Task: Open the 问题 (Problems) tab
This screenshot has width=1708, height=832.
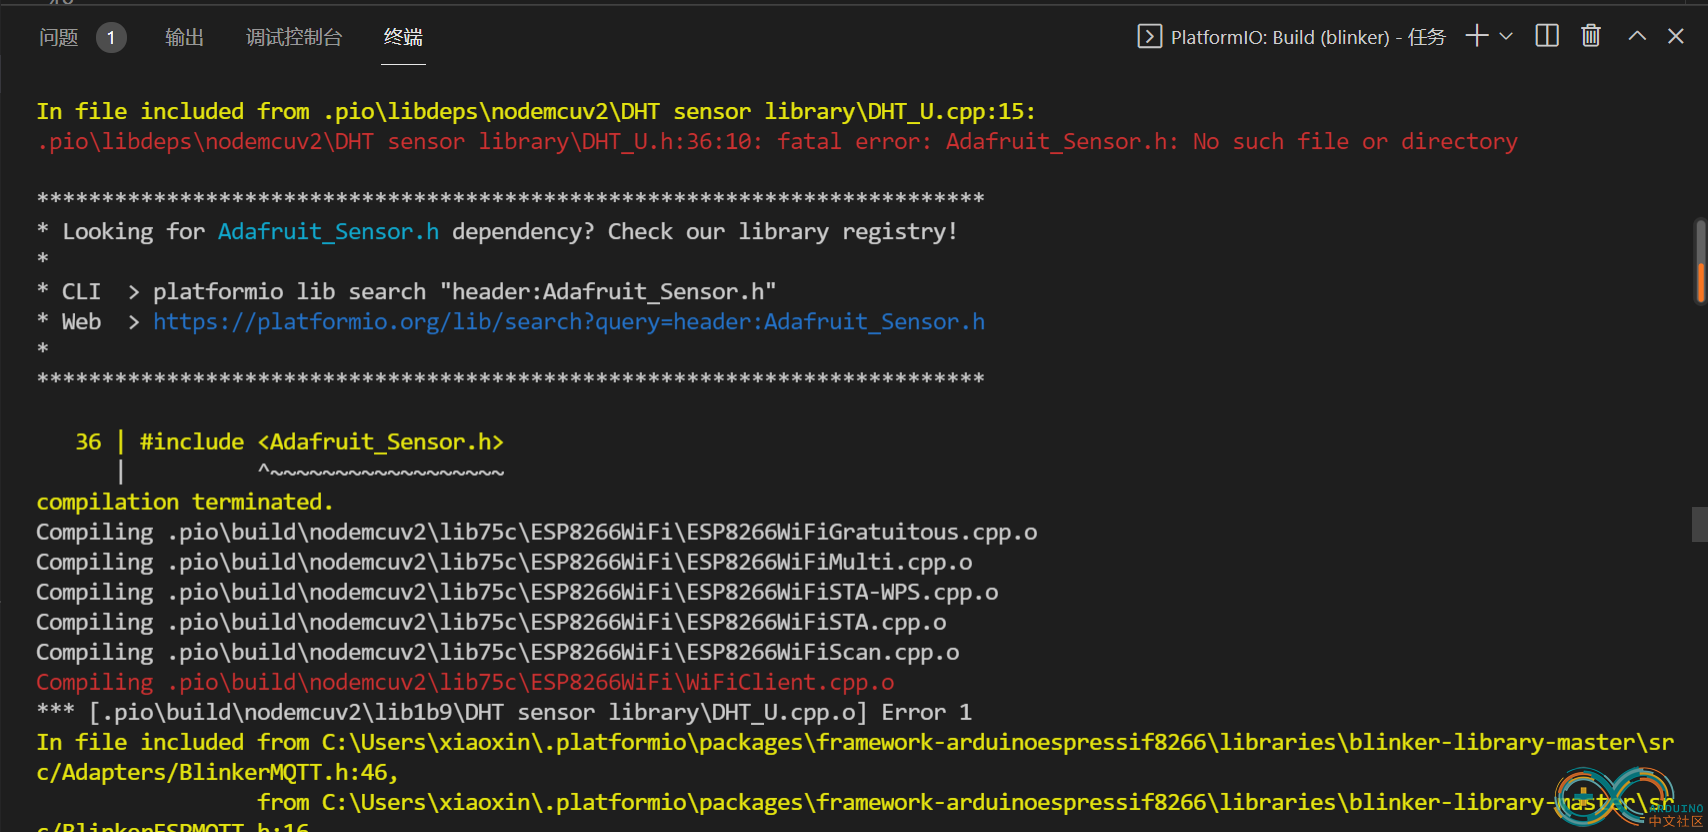Action: (59, 38)
